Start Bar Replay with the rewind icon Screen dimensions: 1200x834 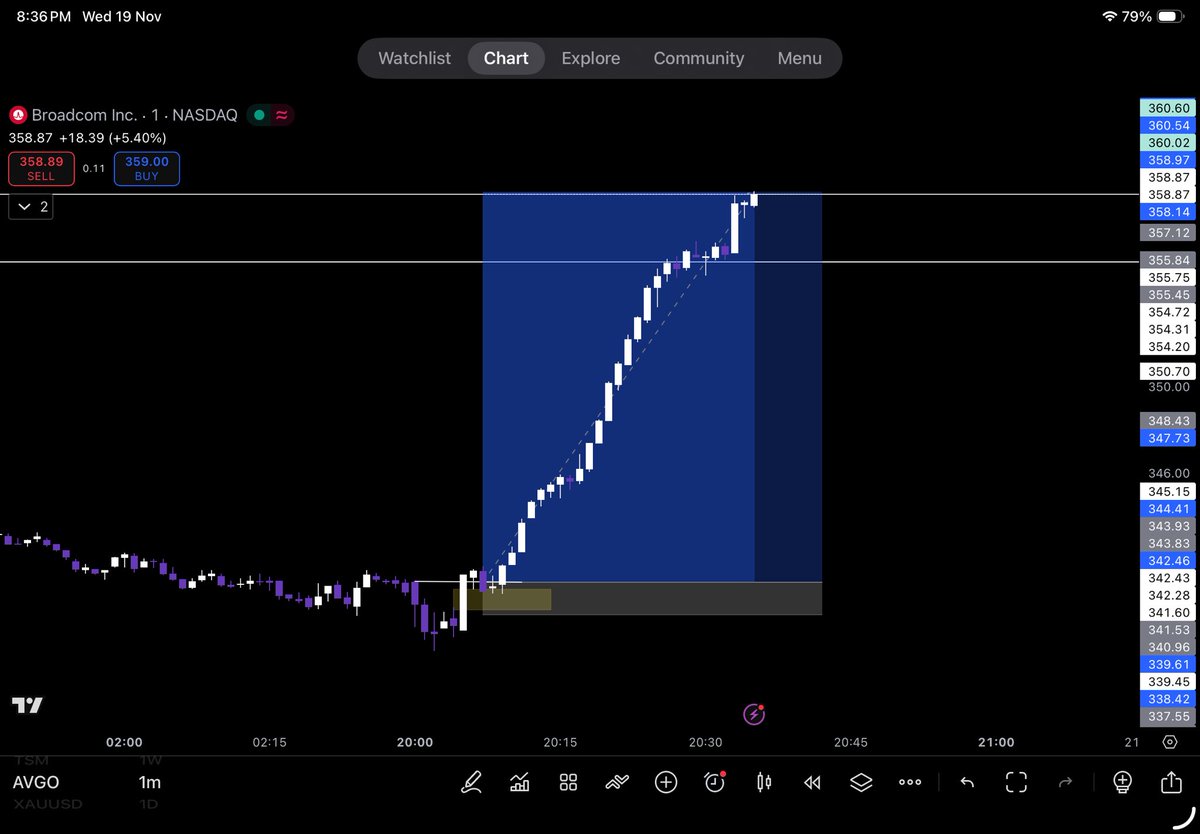[811, 782]
